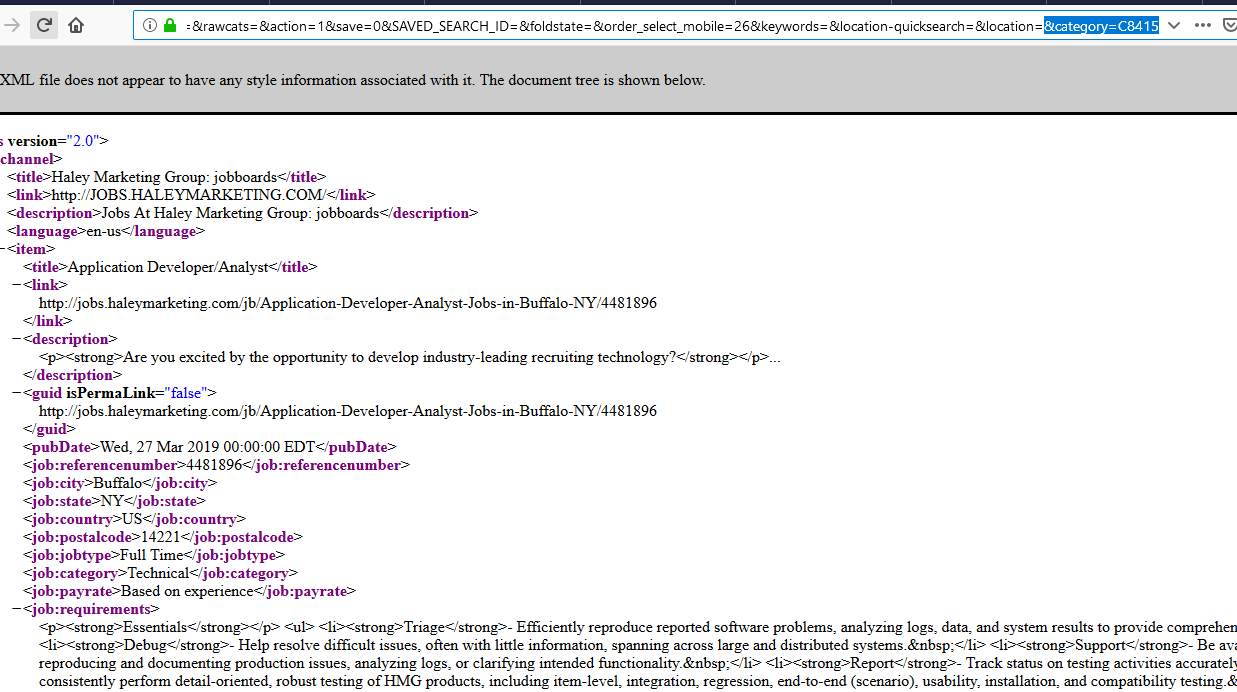The width and height of the screenshot is (1237, 692).
Task: Click the job type value "Full Time"
Action: click(152, 555)
